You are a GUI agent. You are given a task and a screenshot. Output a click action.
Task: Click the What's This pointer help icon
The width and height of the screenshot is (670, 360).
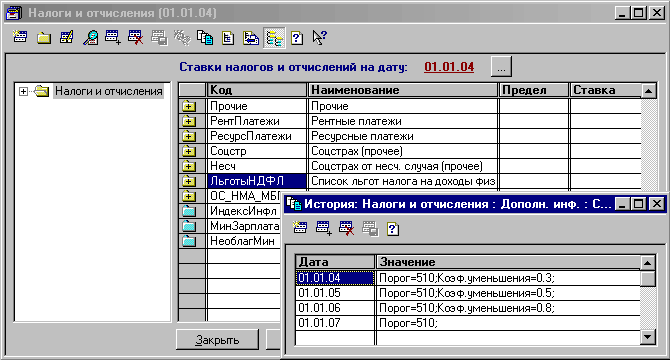coord(319,38)
